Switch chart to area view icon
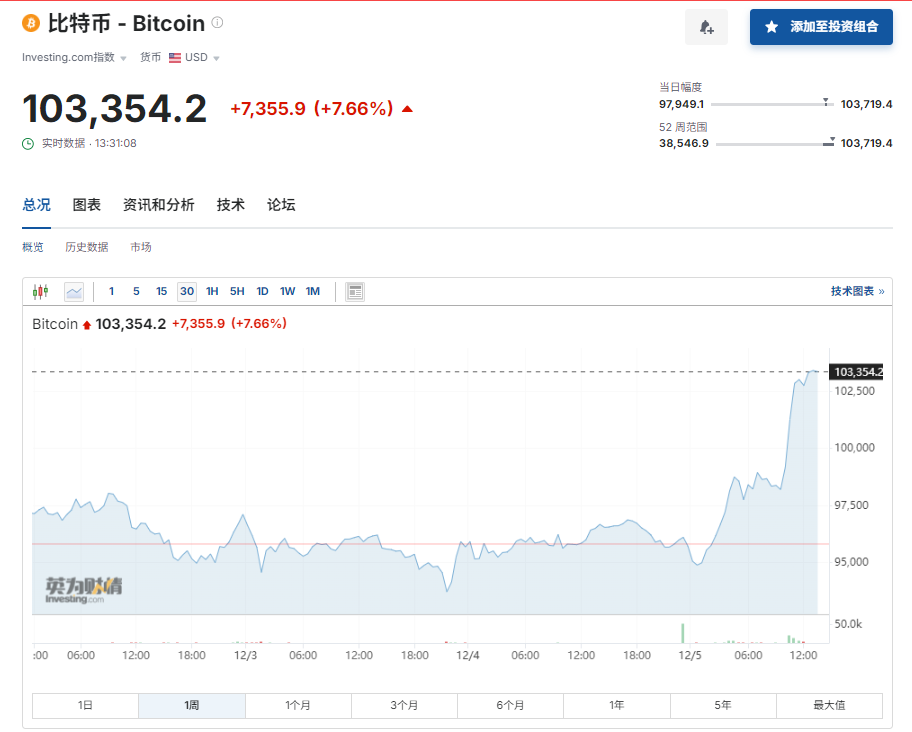 (x=74, y=292)
